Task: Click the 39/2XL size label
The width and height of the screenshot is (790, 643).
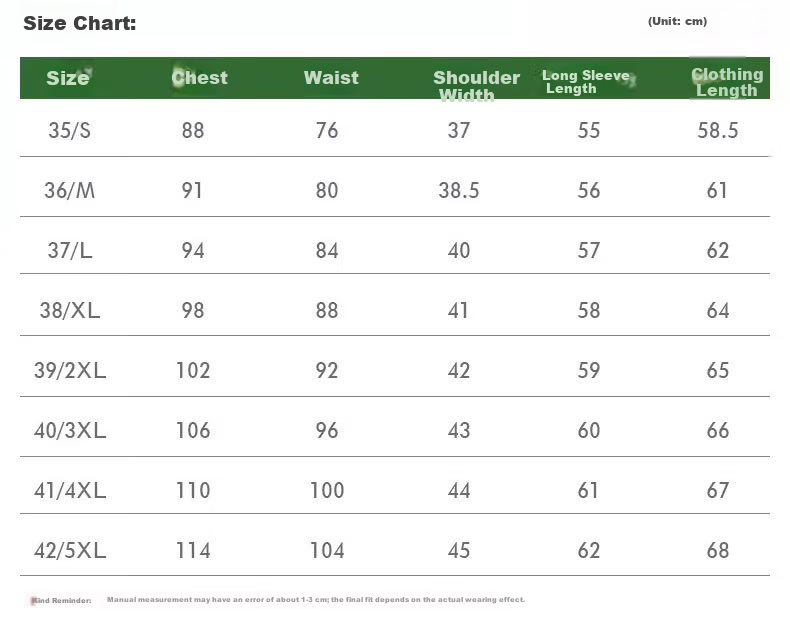Action: pos(70,370)
